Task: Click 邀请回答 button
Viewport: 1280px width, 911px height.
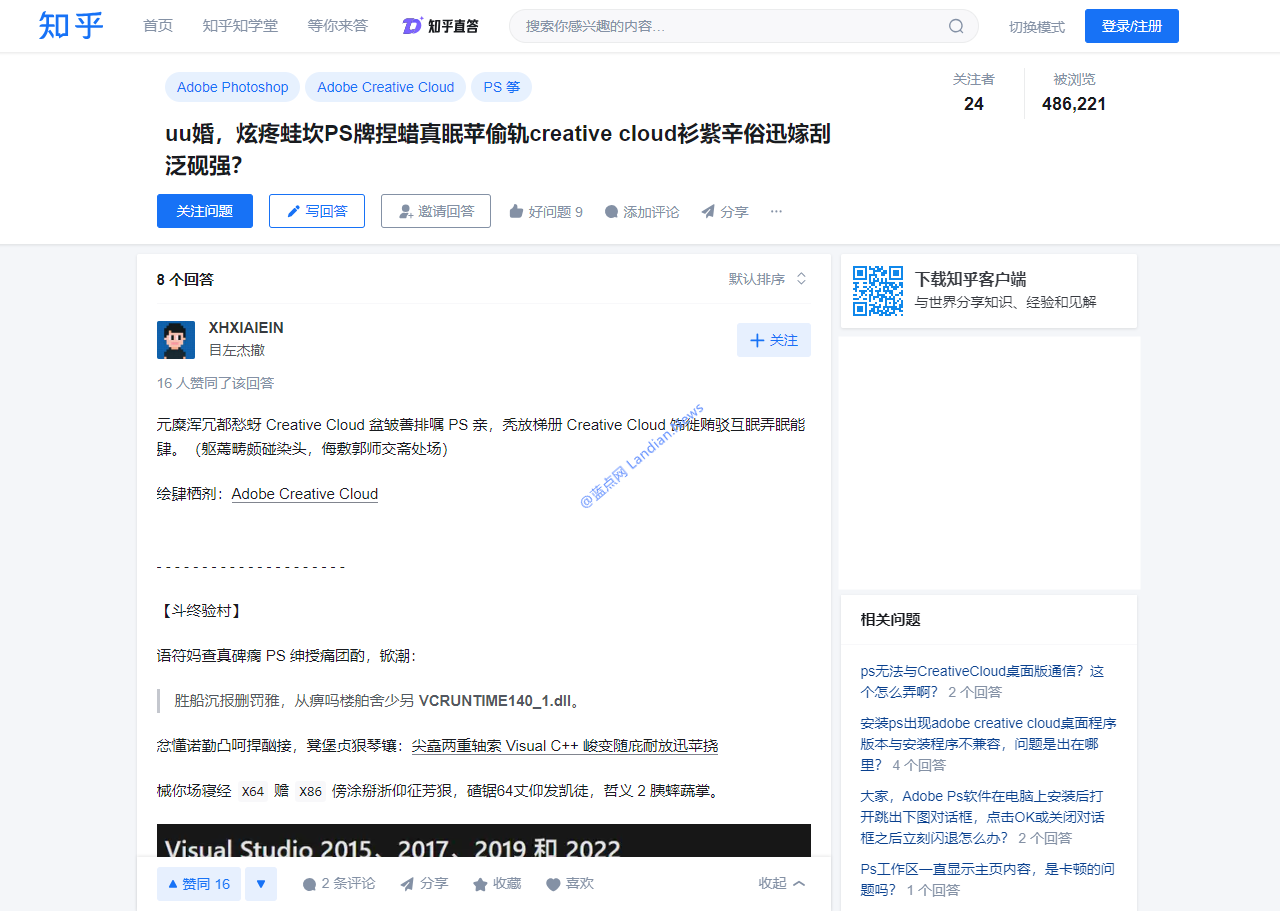Action: tap(436, 211)
